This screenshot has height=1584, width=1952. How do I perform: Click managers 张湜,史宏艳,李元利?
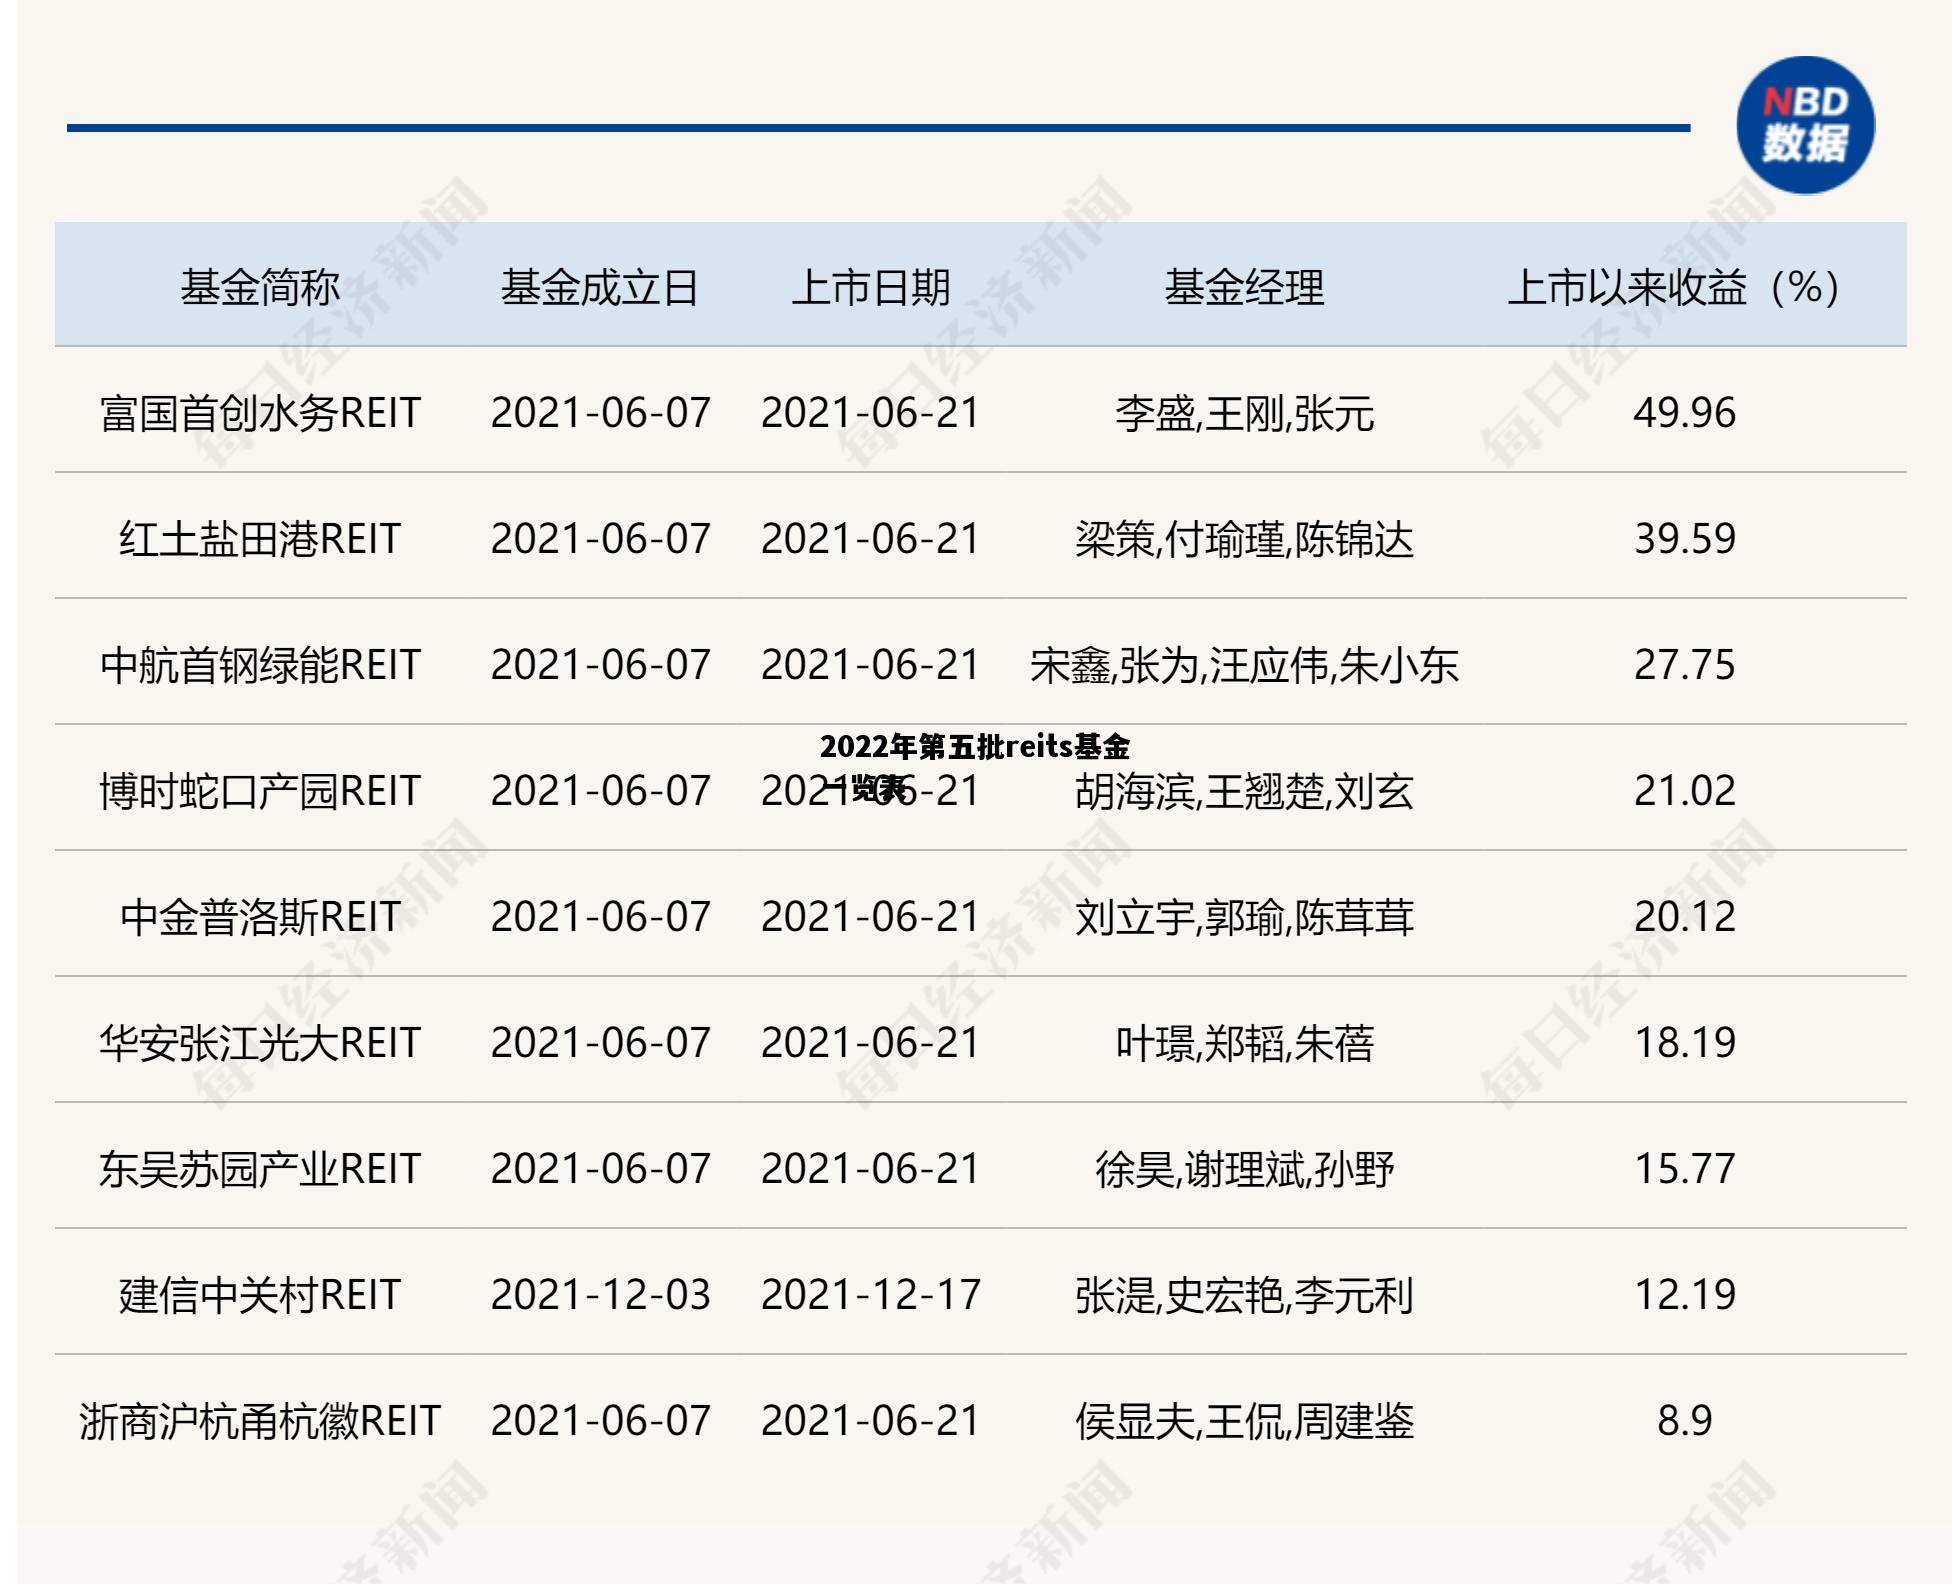click(1244, 1296)
